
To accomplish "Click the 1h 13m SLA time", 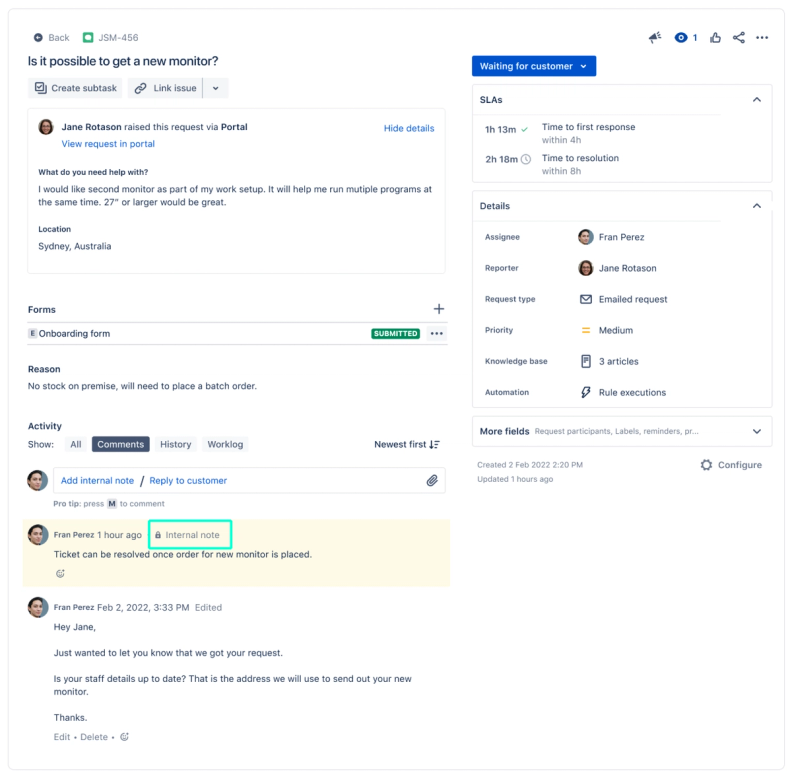I will pyautogui.click(x=501, y=130).
